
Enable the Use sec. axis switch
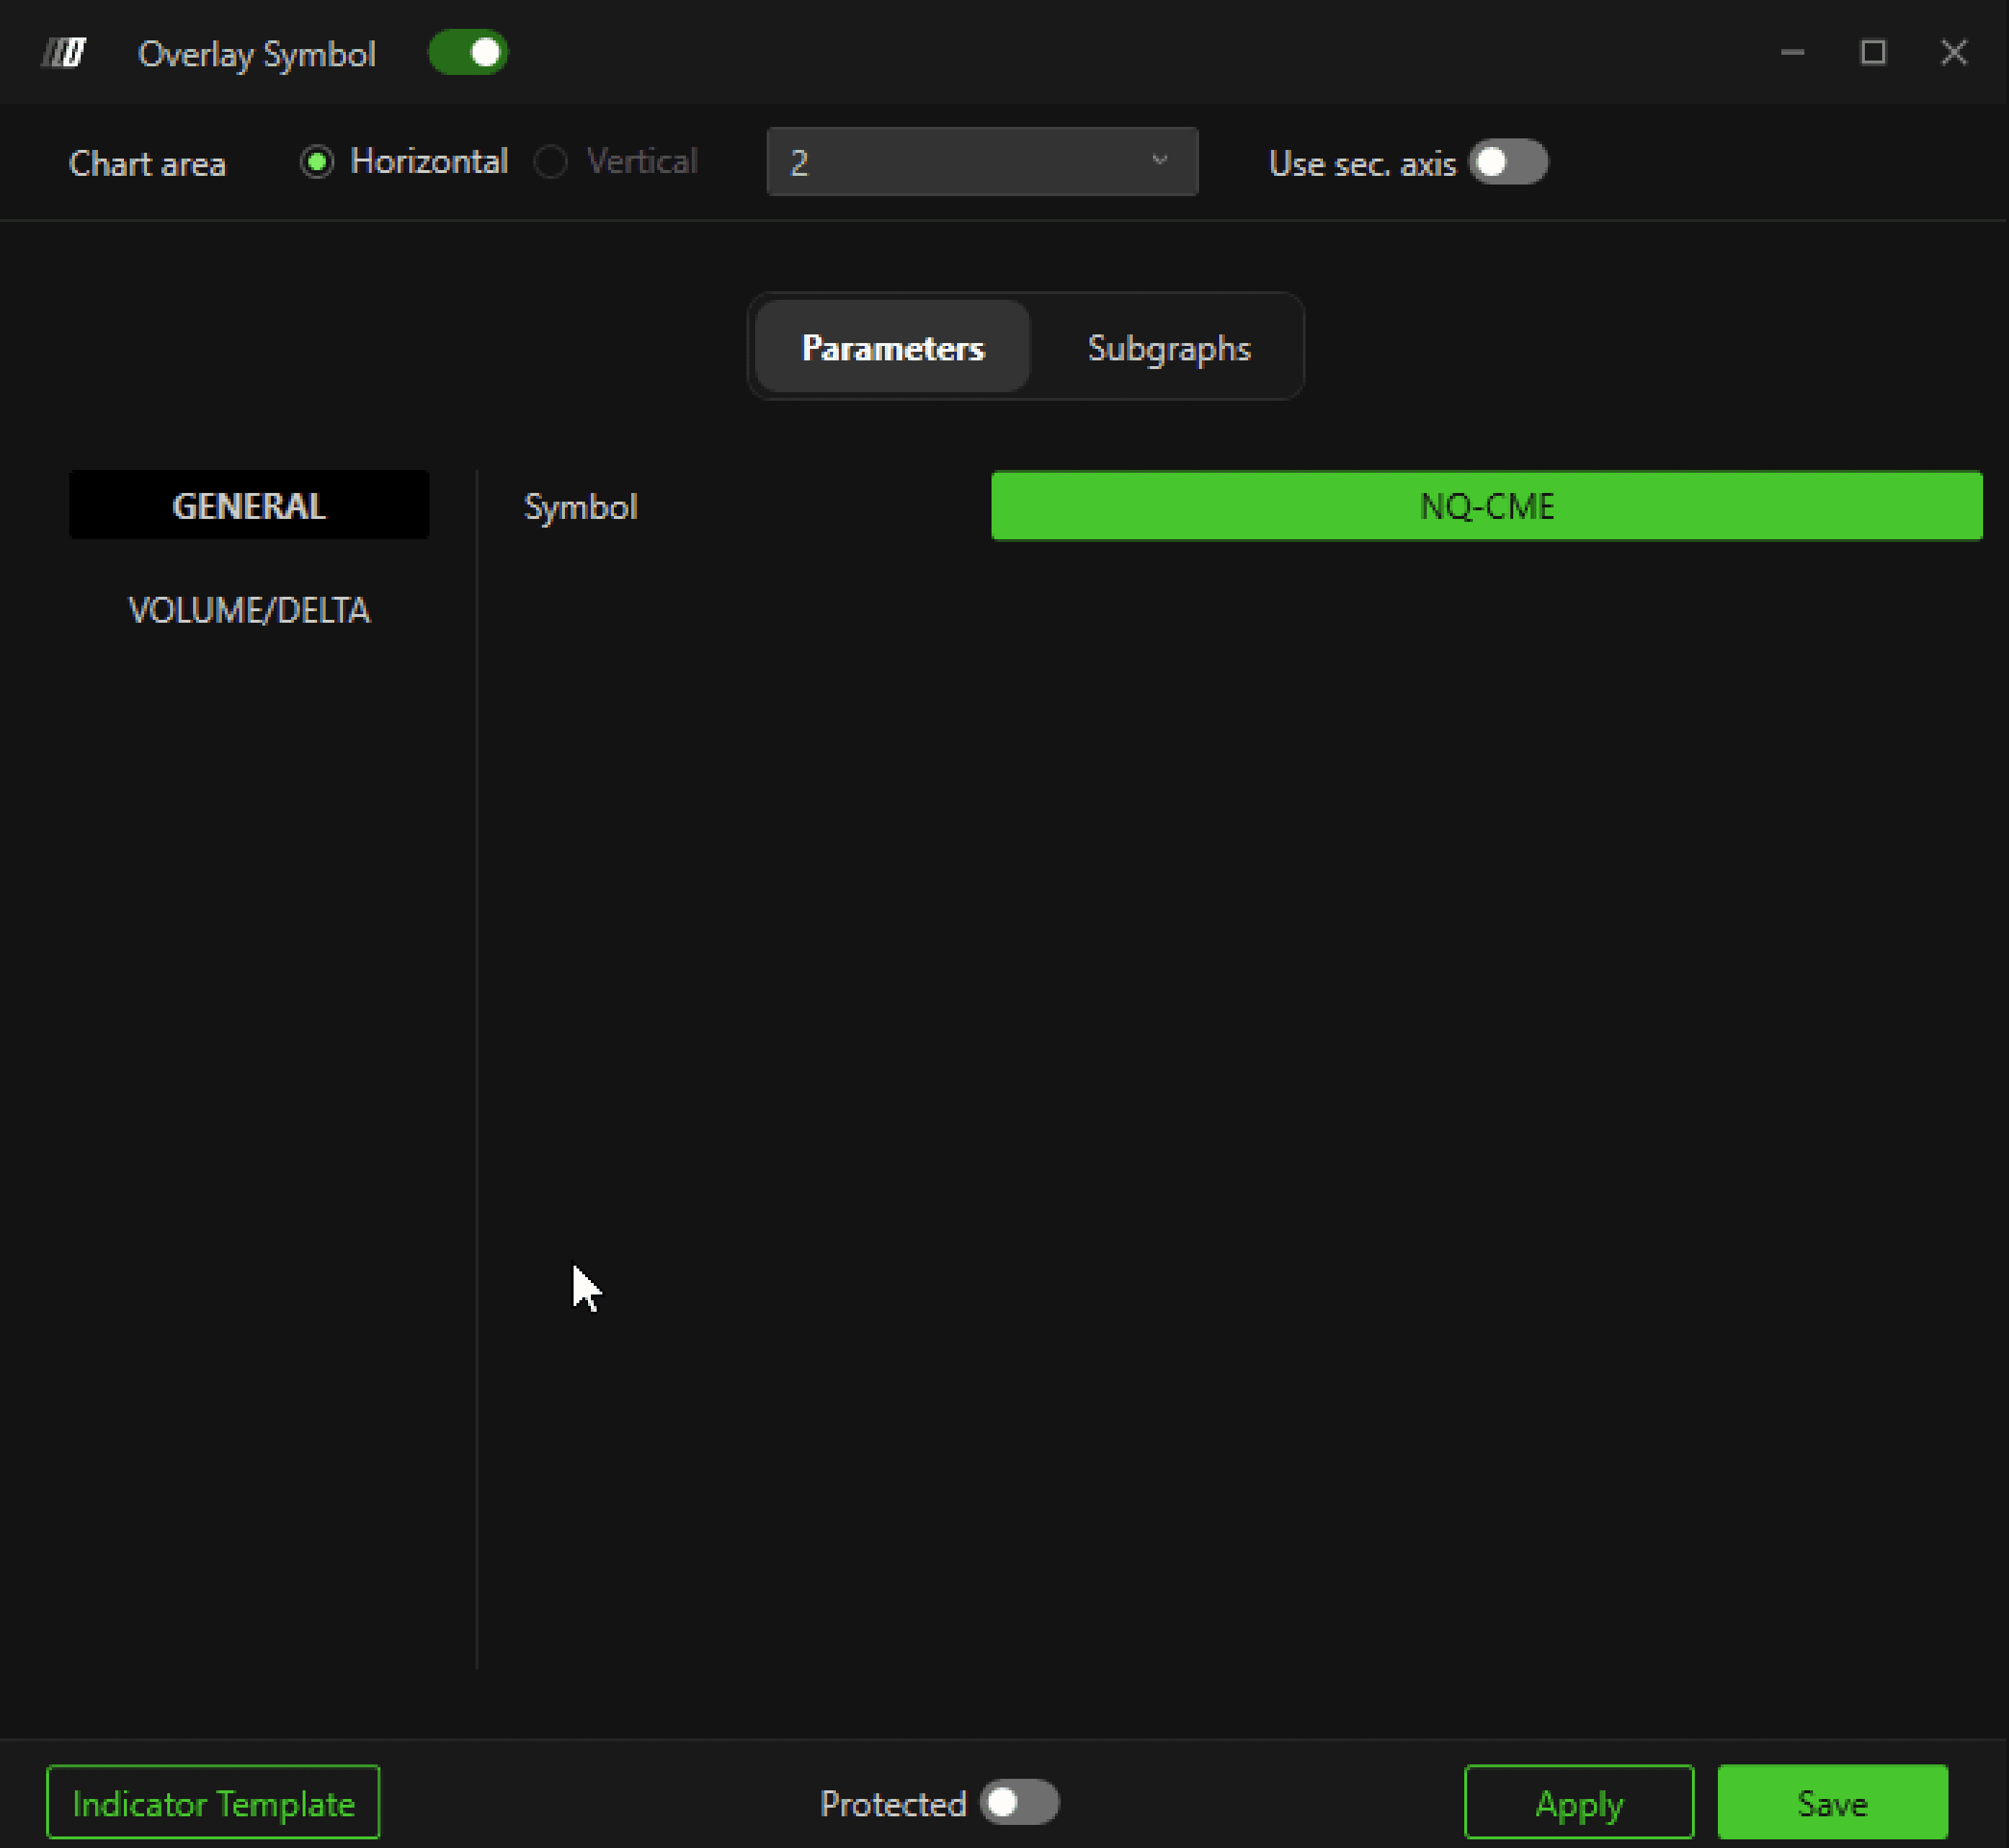pos(1507,162)
